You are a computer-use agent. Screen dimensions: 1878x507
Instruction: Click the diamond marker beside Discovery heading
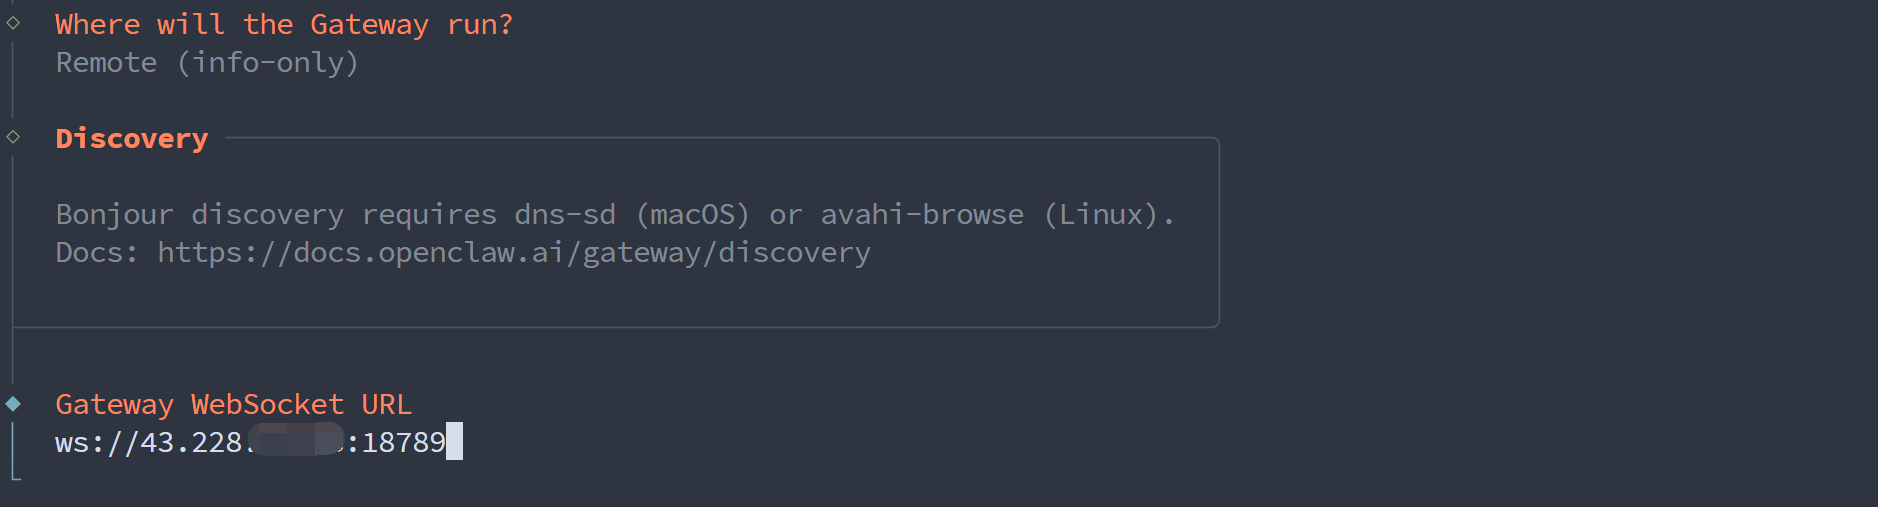coord(13,137)
